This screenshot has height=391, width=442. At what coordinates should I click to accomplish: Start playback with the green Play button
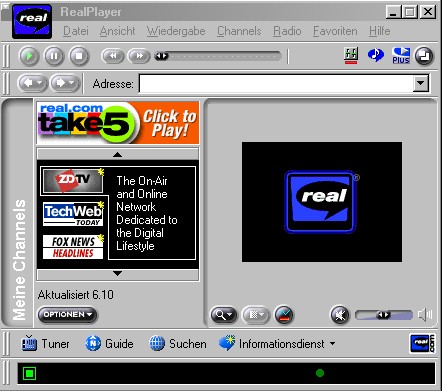29,56
